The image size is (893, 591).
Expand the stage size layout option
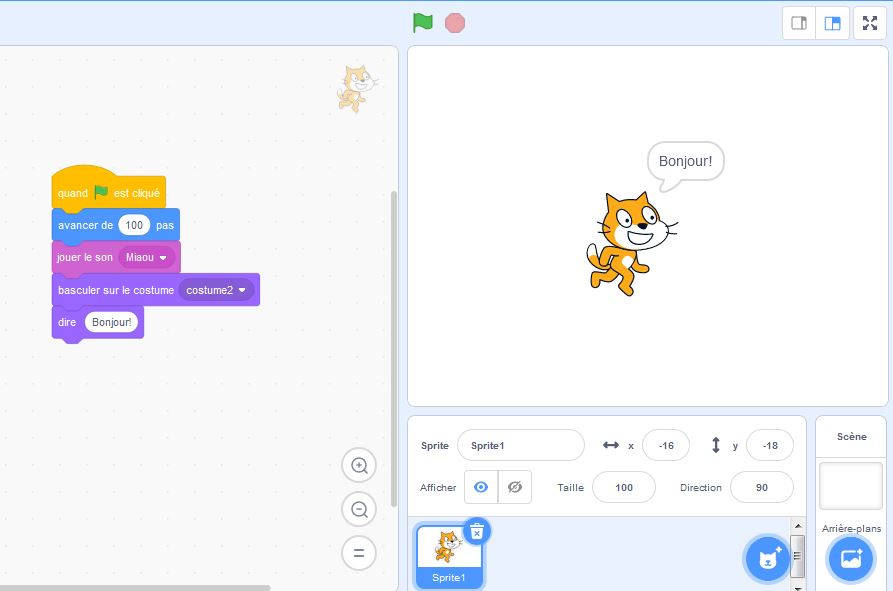click(832, 22)
